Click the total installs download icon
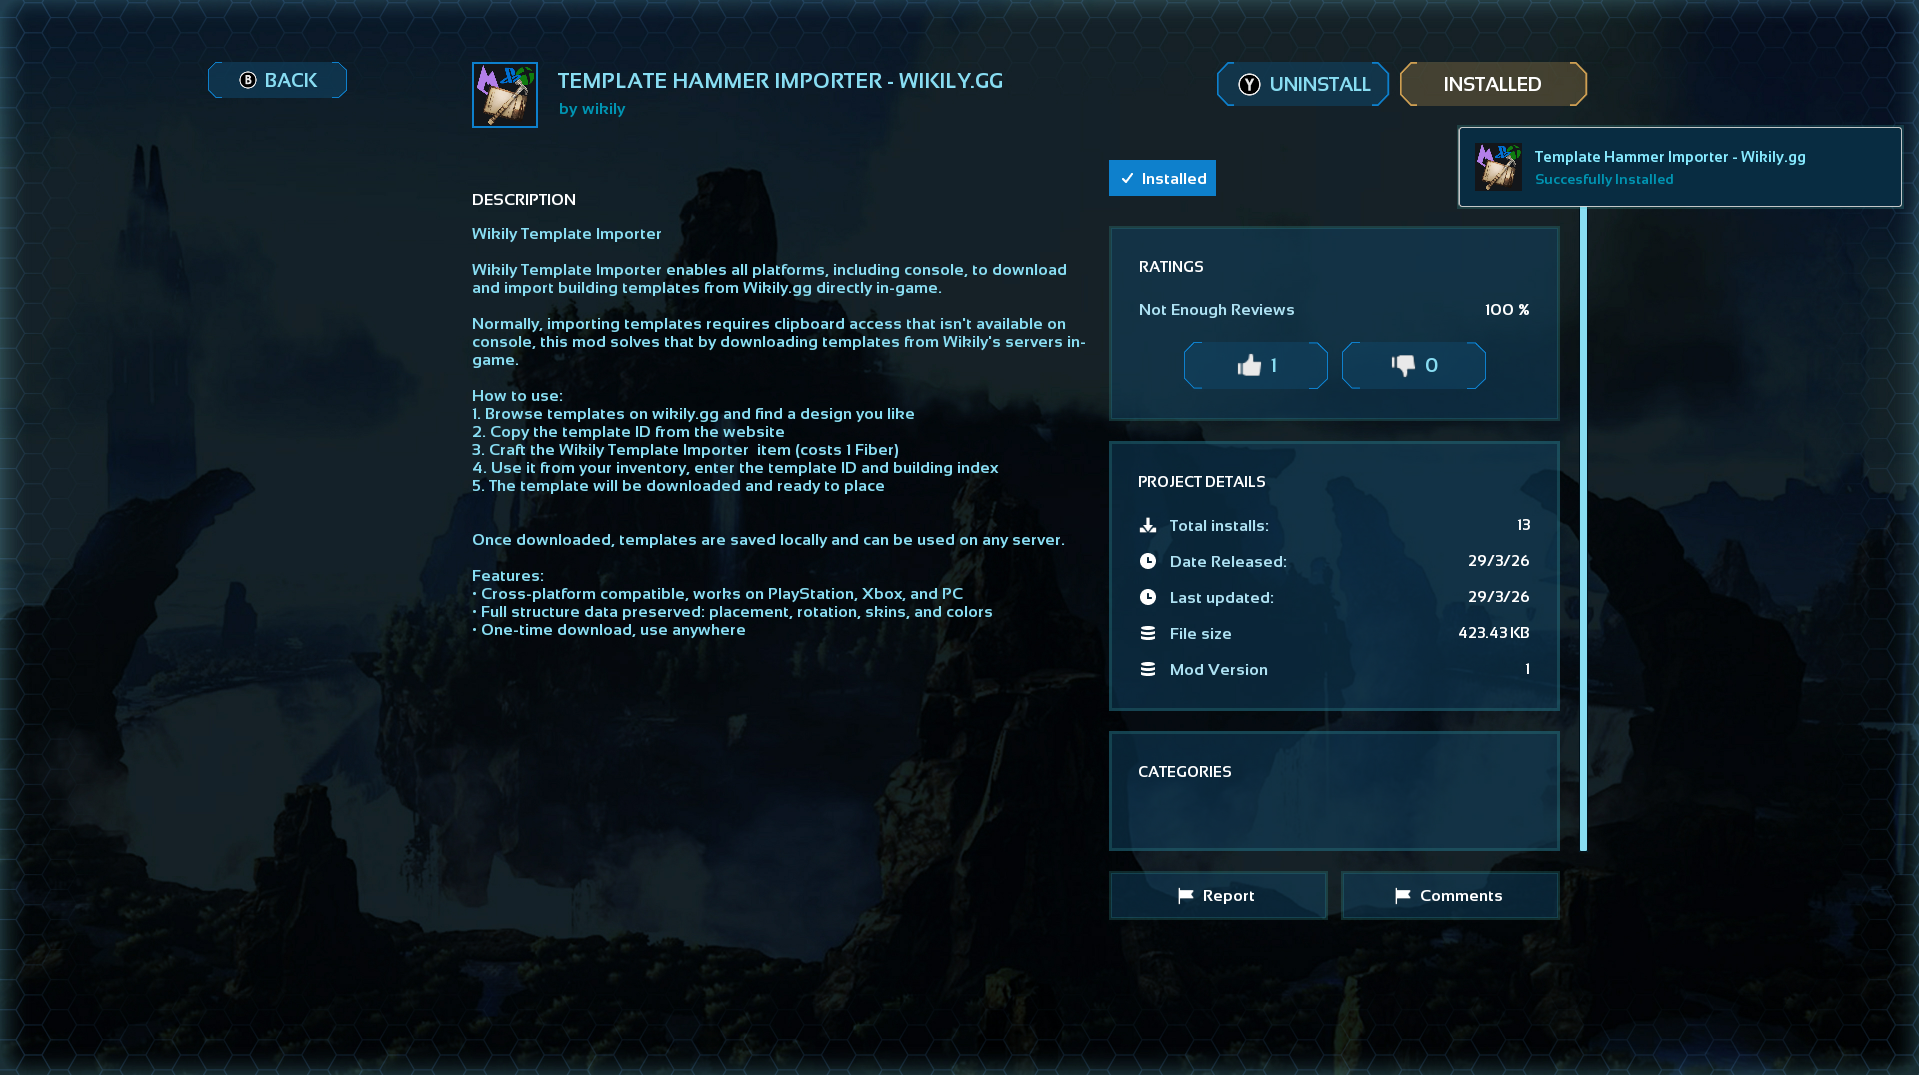 tap(1147, 525)
